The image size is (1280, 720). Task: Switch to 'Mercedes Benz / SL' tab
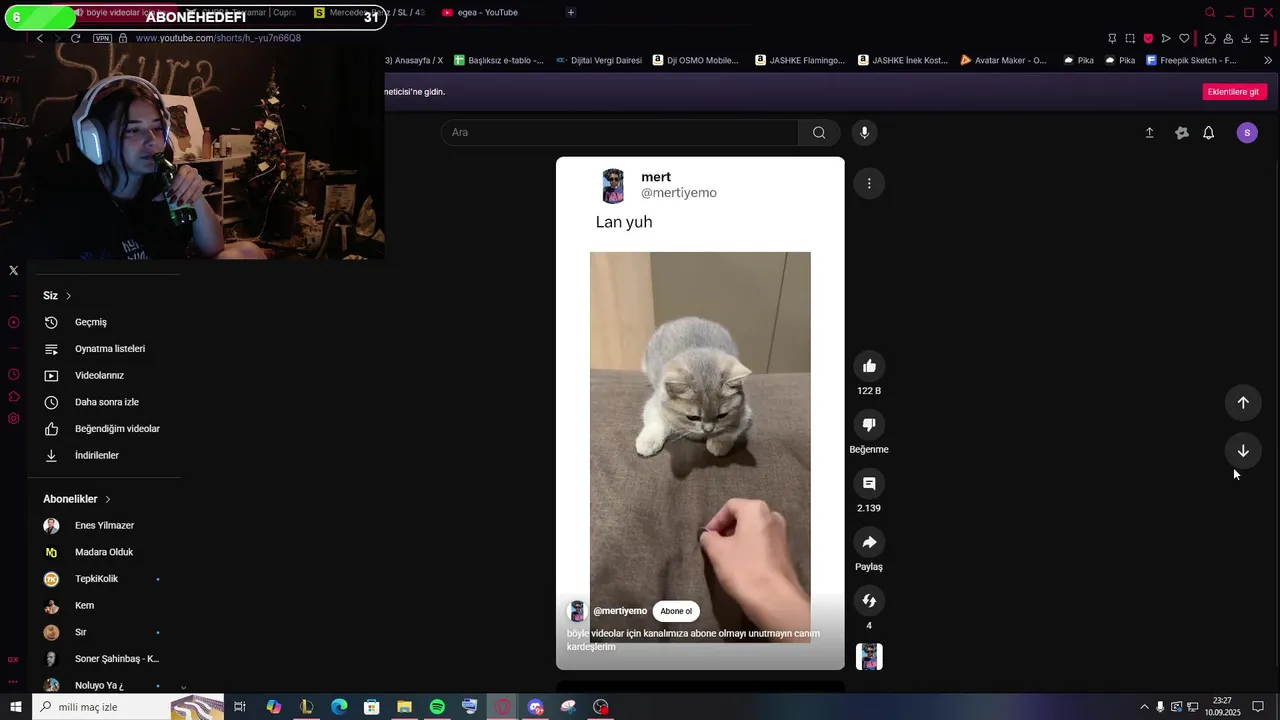pyautogui.click(x=369, y=13)
